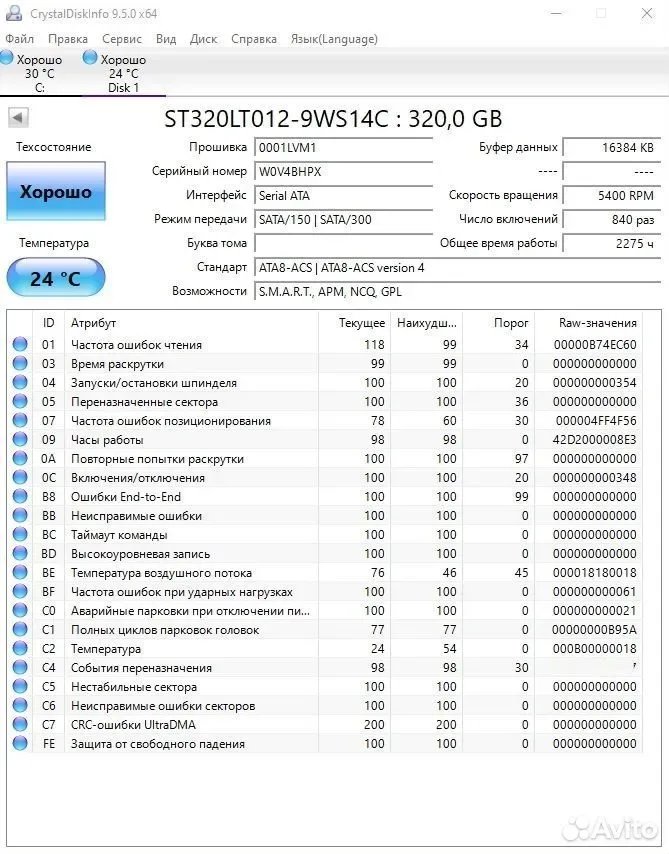The width and height of the screenshot is (669, 854).
Task: Click status icon for 0A Повторные попытки раскрутки
Action: click(x=20, y=459)
